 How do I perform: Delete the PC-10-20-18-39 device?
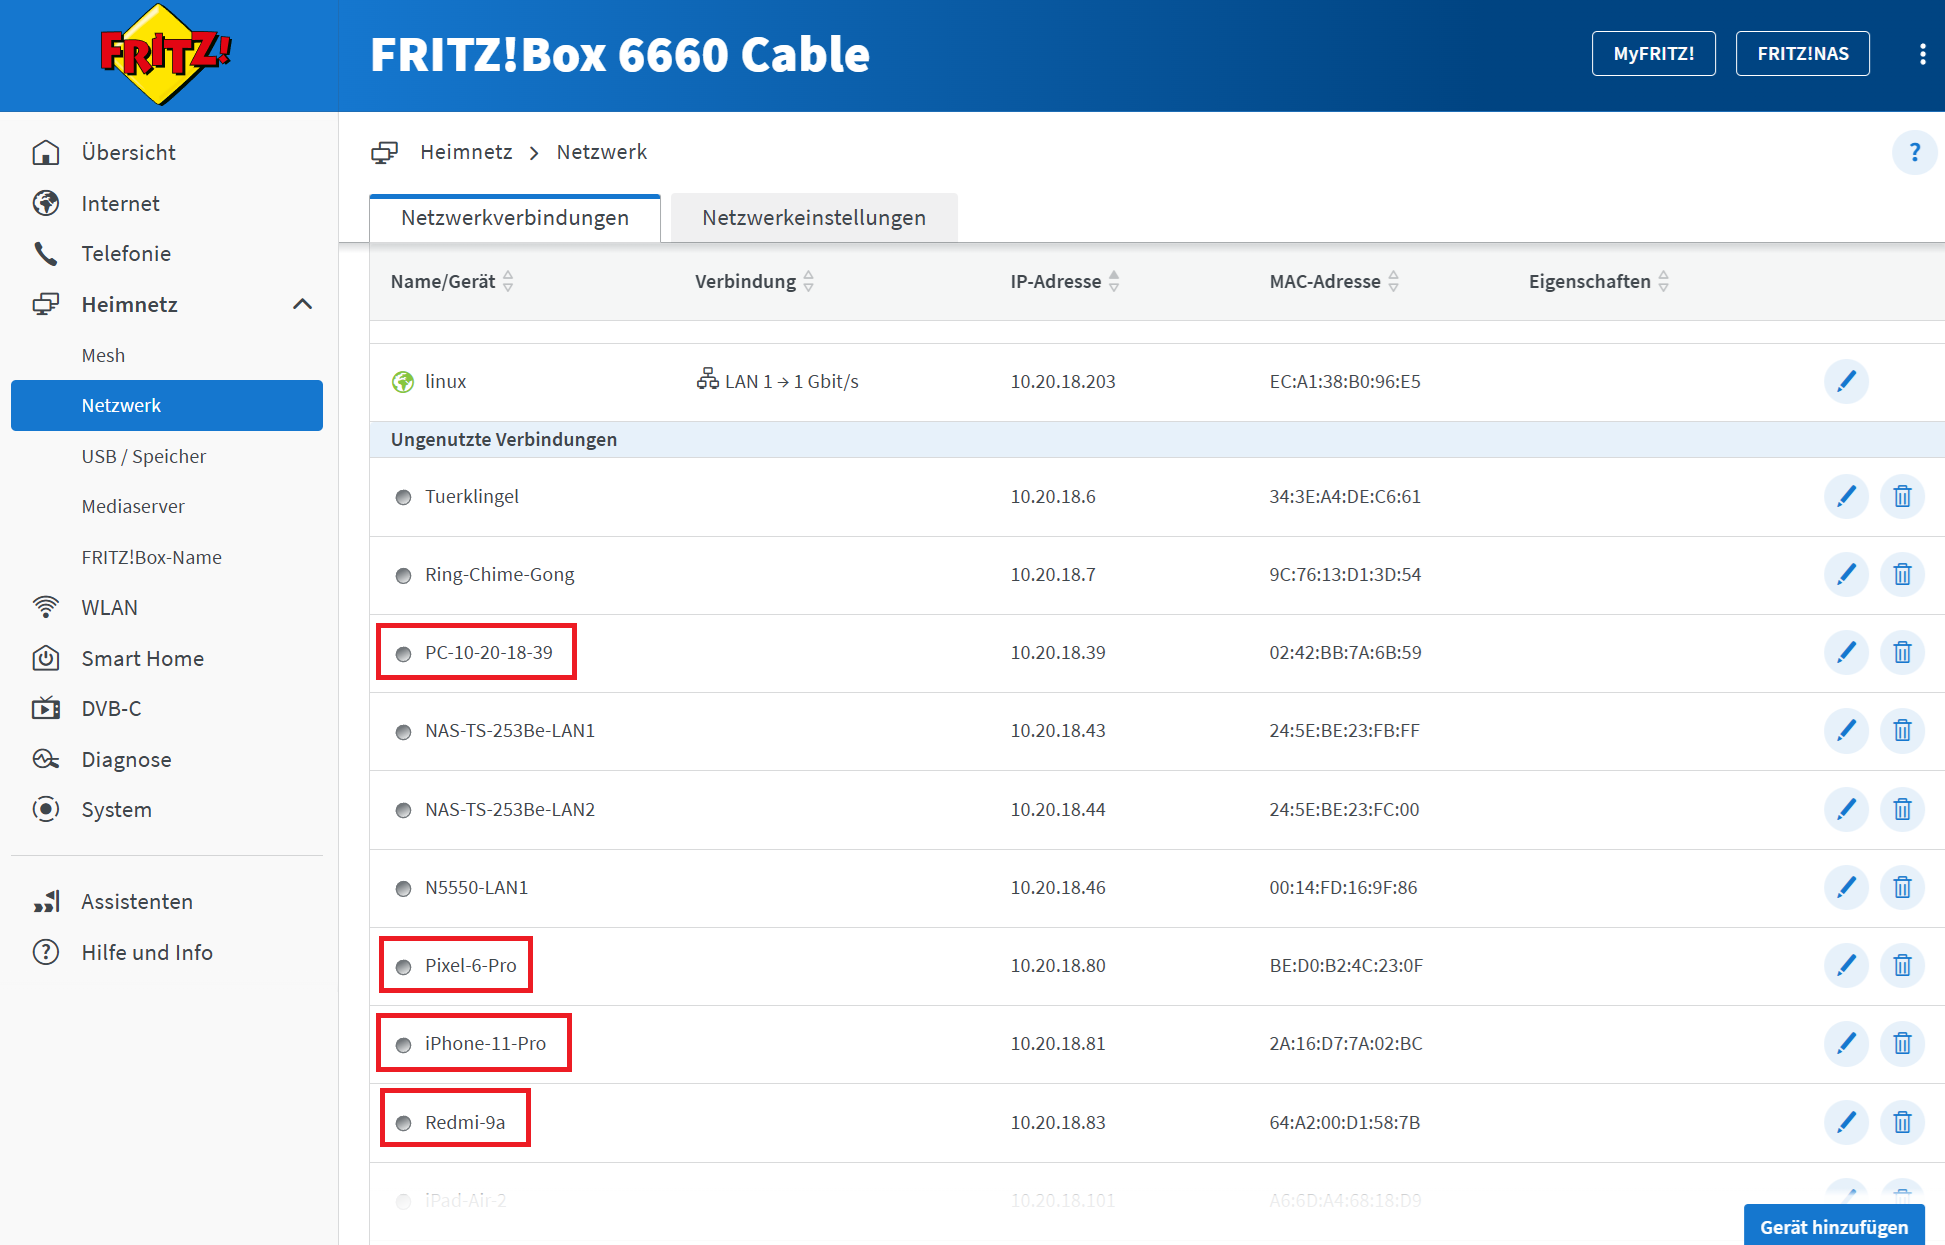1902,652
